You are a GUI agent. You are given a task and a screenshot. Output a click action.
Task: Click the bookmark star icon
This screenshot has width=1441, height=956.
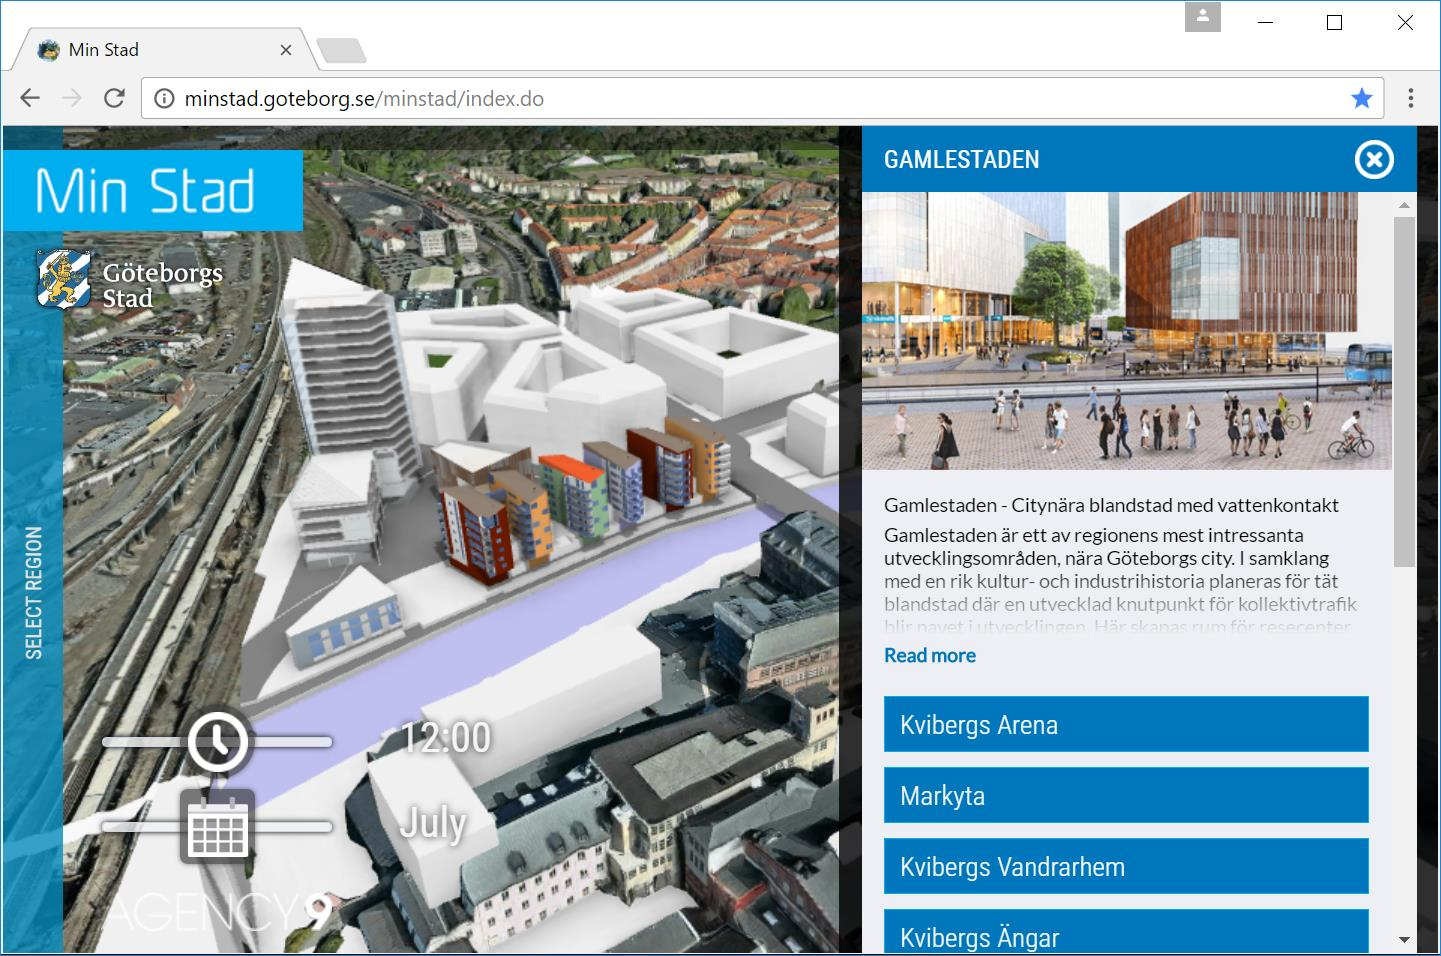[x=1361, y=98]
